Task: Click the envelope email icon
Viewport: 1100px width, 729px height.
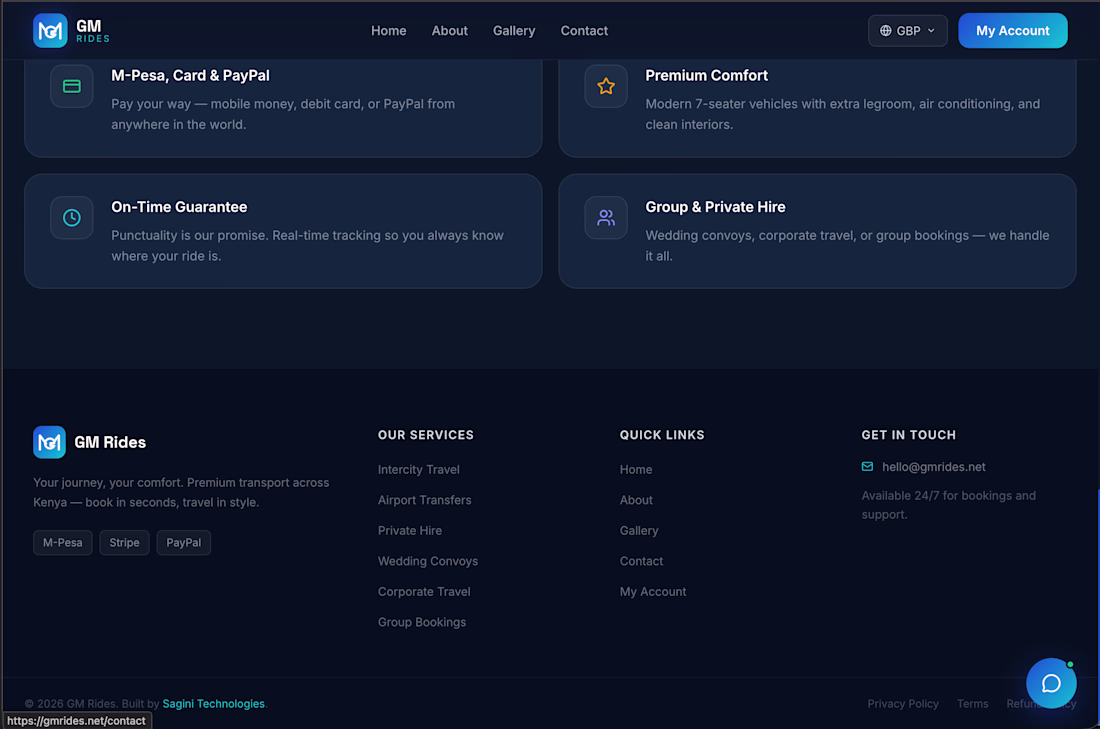Action: click(868, 467)
